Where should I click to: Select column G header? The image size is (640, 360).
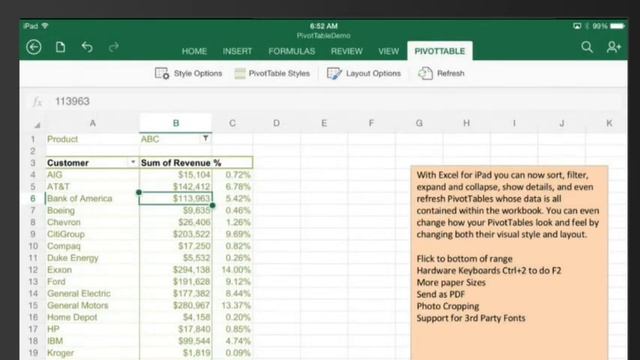click(419, 123)
